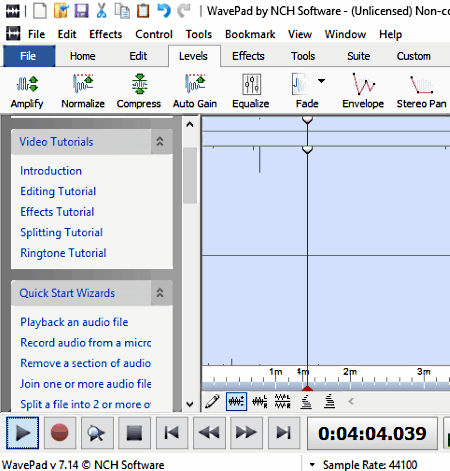The height and width of the screenshot is (471, 450).
Task: Click the Fast Forward button
Action: coord(246,433)
